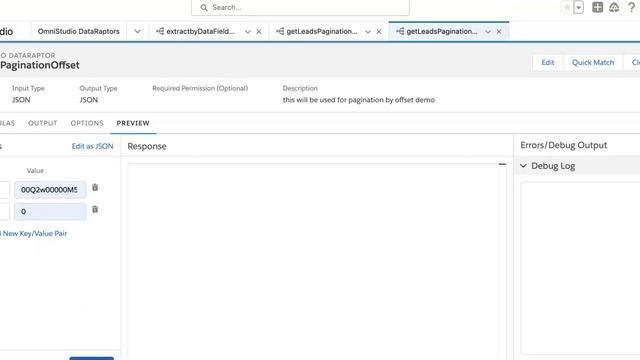Switch to the OPTIONS tab
The width and height of the screenshot is (640, 360).
tap(87, 123)
